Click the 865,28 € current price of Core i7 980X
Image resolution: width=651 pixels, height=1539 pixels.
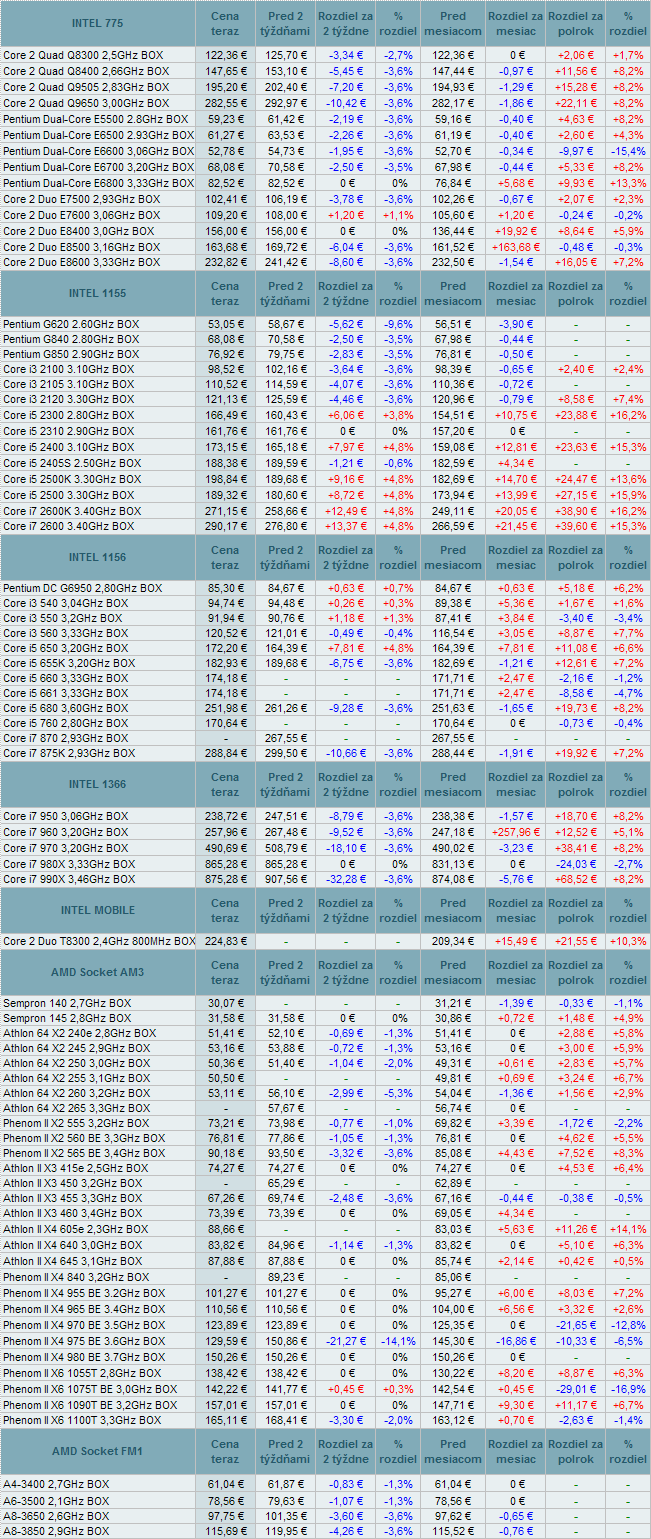click(x=225, y=863)
